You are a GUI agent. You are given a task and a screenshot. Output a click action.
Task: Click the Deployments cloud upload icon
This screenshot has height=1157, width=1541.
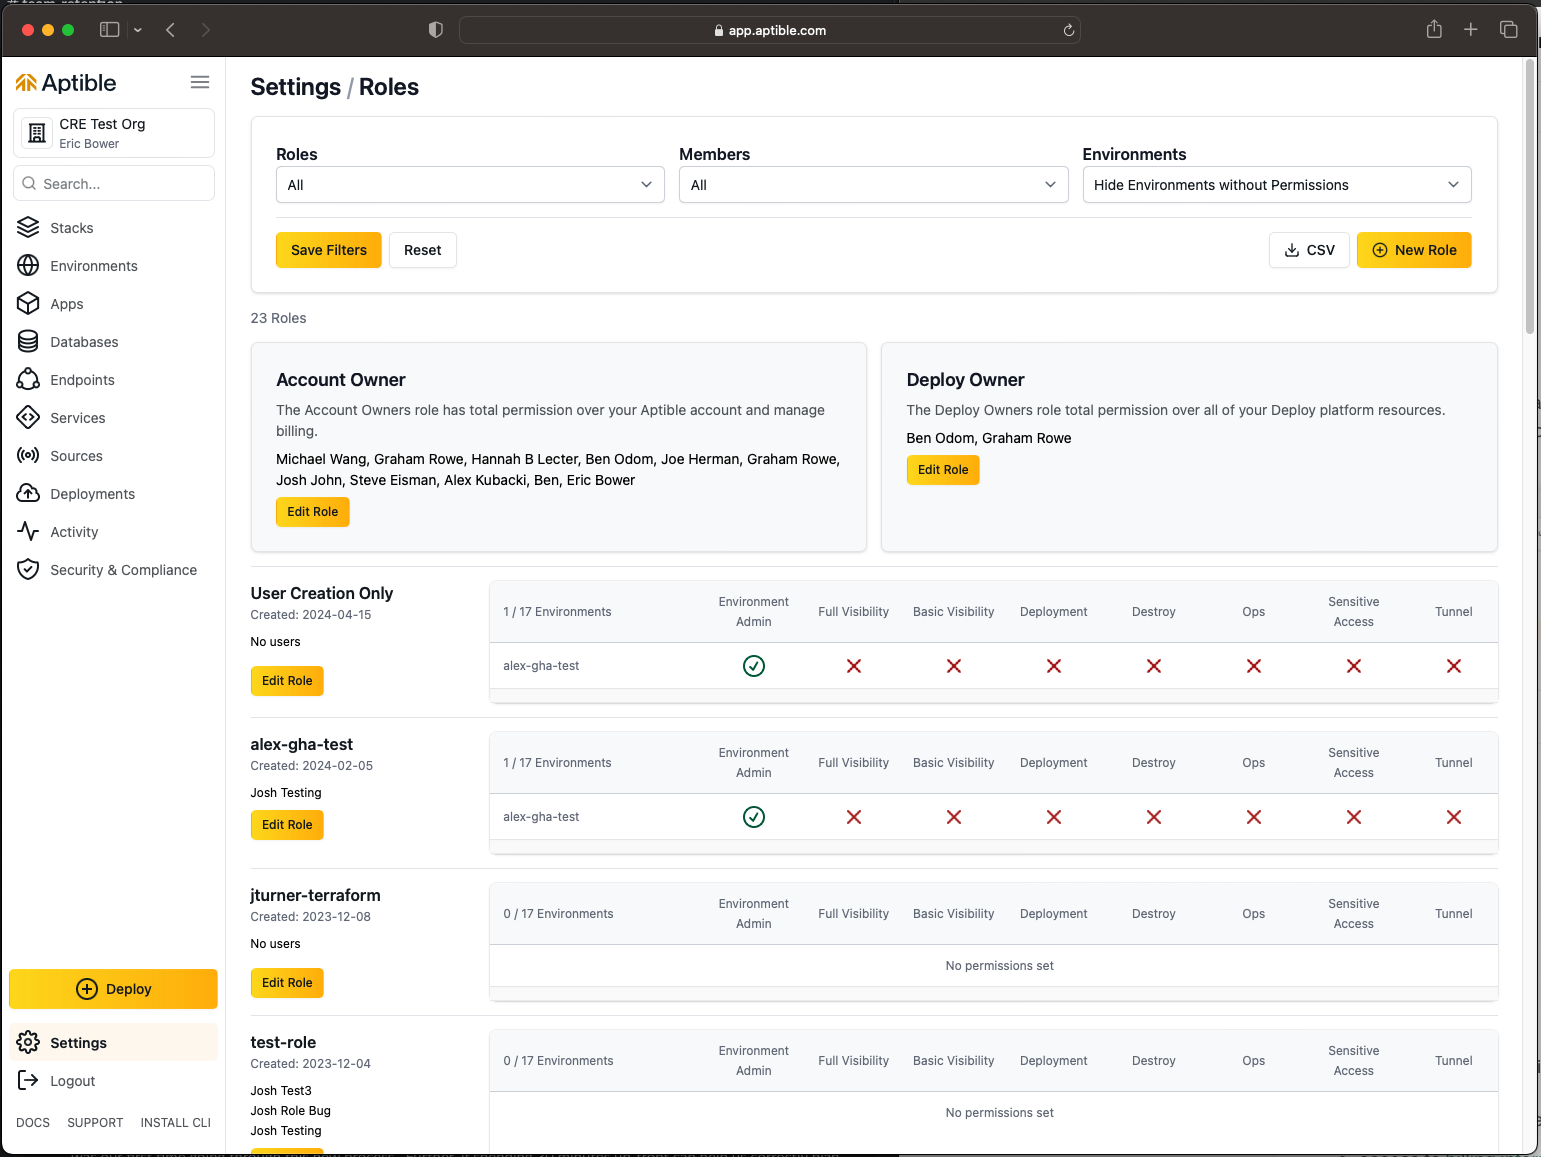(28, 494)
